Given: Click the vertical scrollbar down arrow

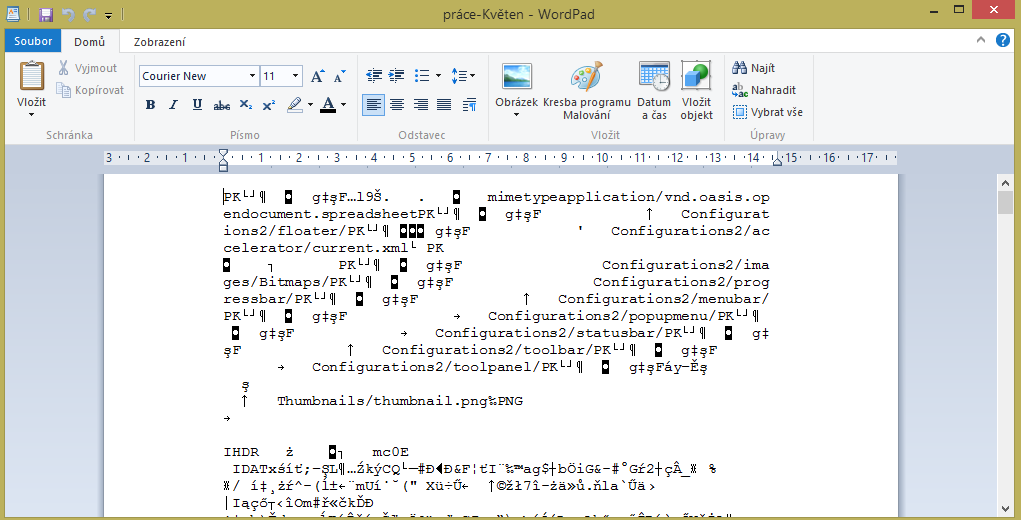Looking at the screenshot, I should coord(1005,511).
